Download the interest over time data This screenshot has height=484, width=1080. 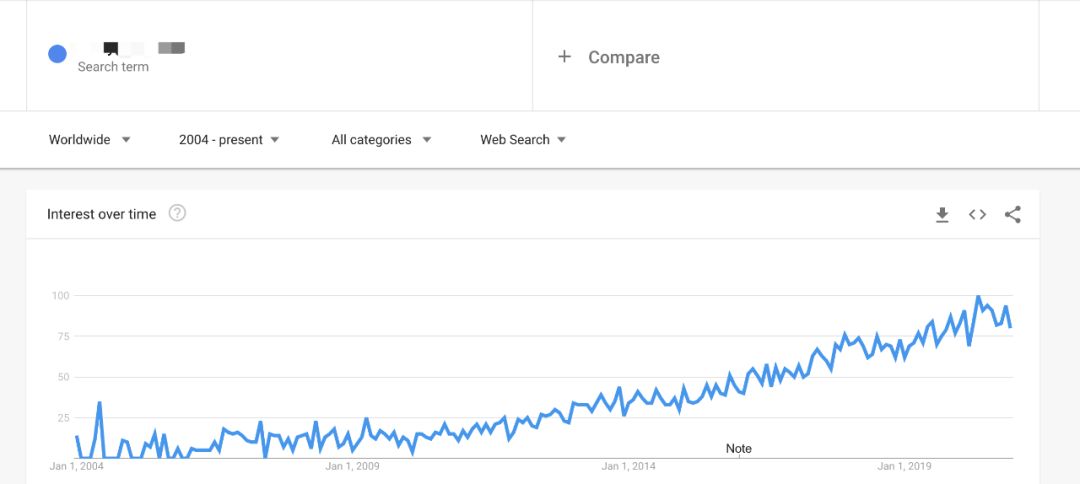[x=942, y=214]
